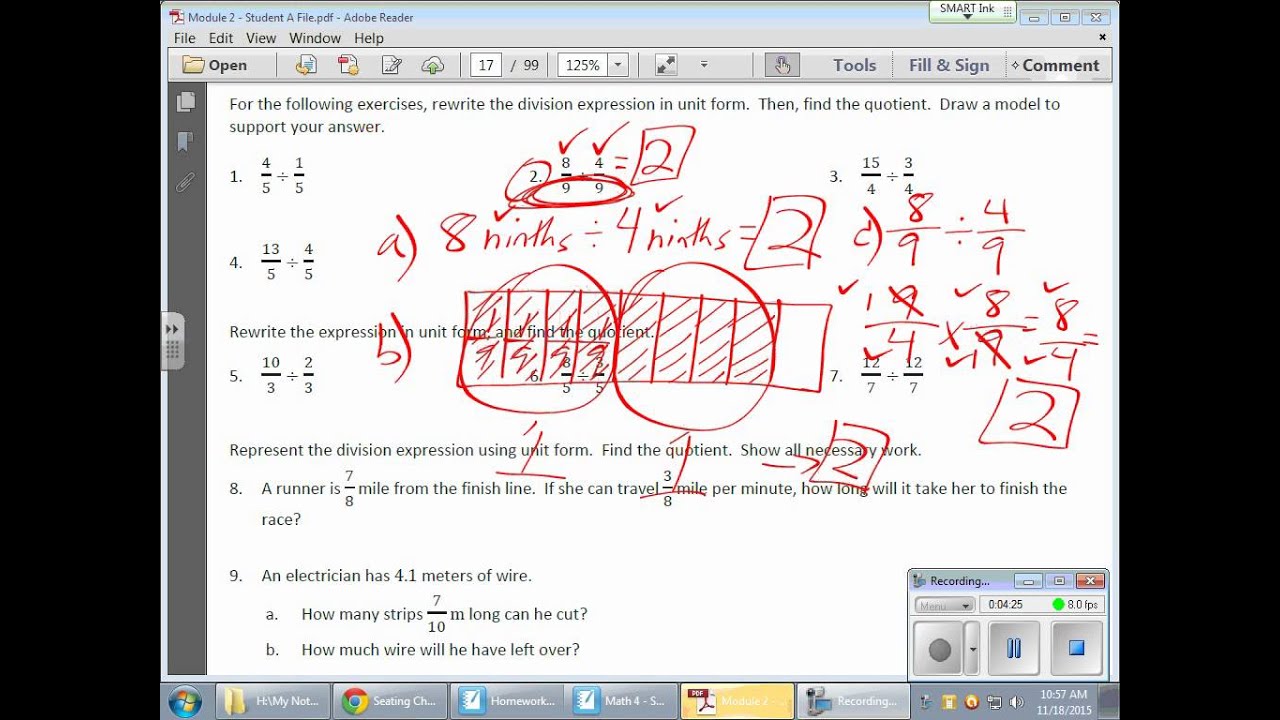Click the recorder icon in system tray
Screen dimensions: 1280x720
925,701
